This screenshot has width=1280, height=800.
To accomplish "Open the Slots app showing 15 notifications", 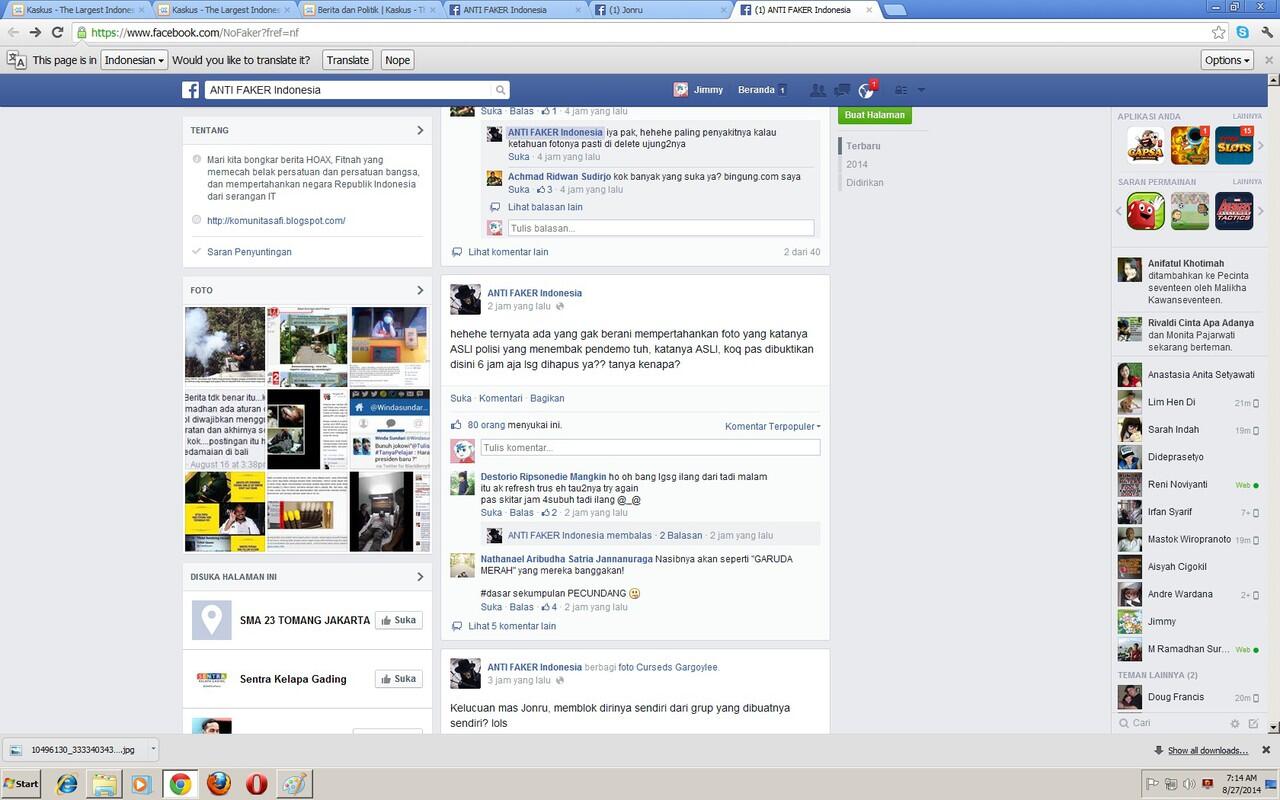I will 1233,144.
